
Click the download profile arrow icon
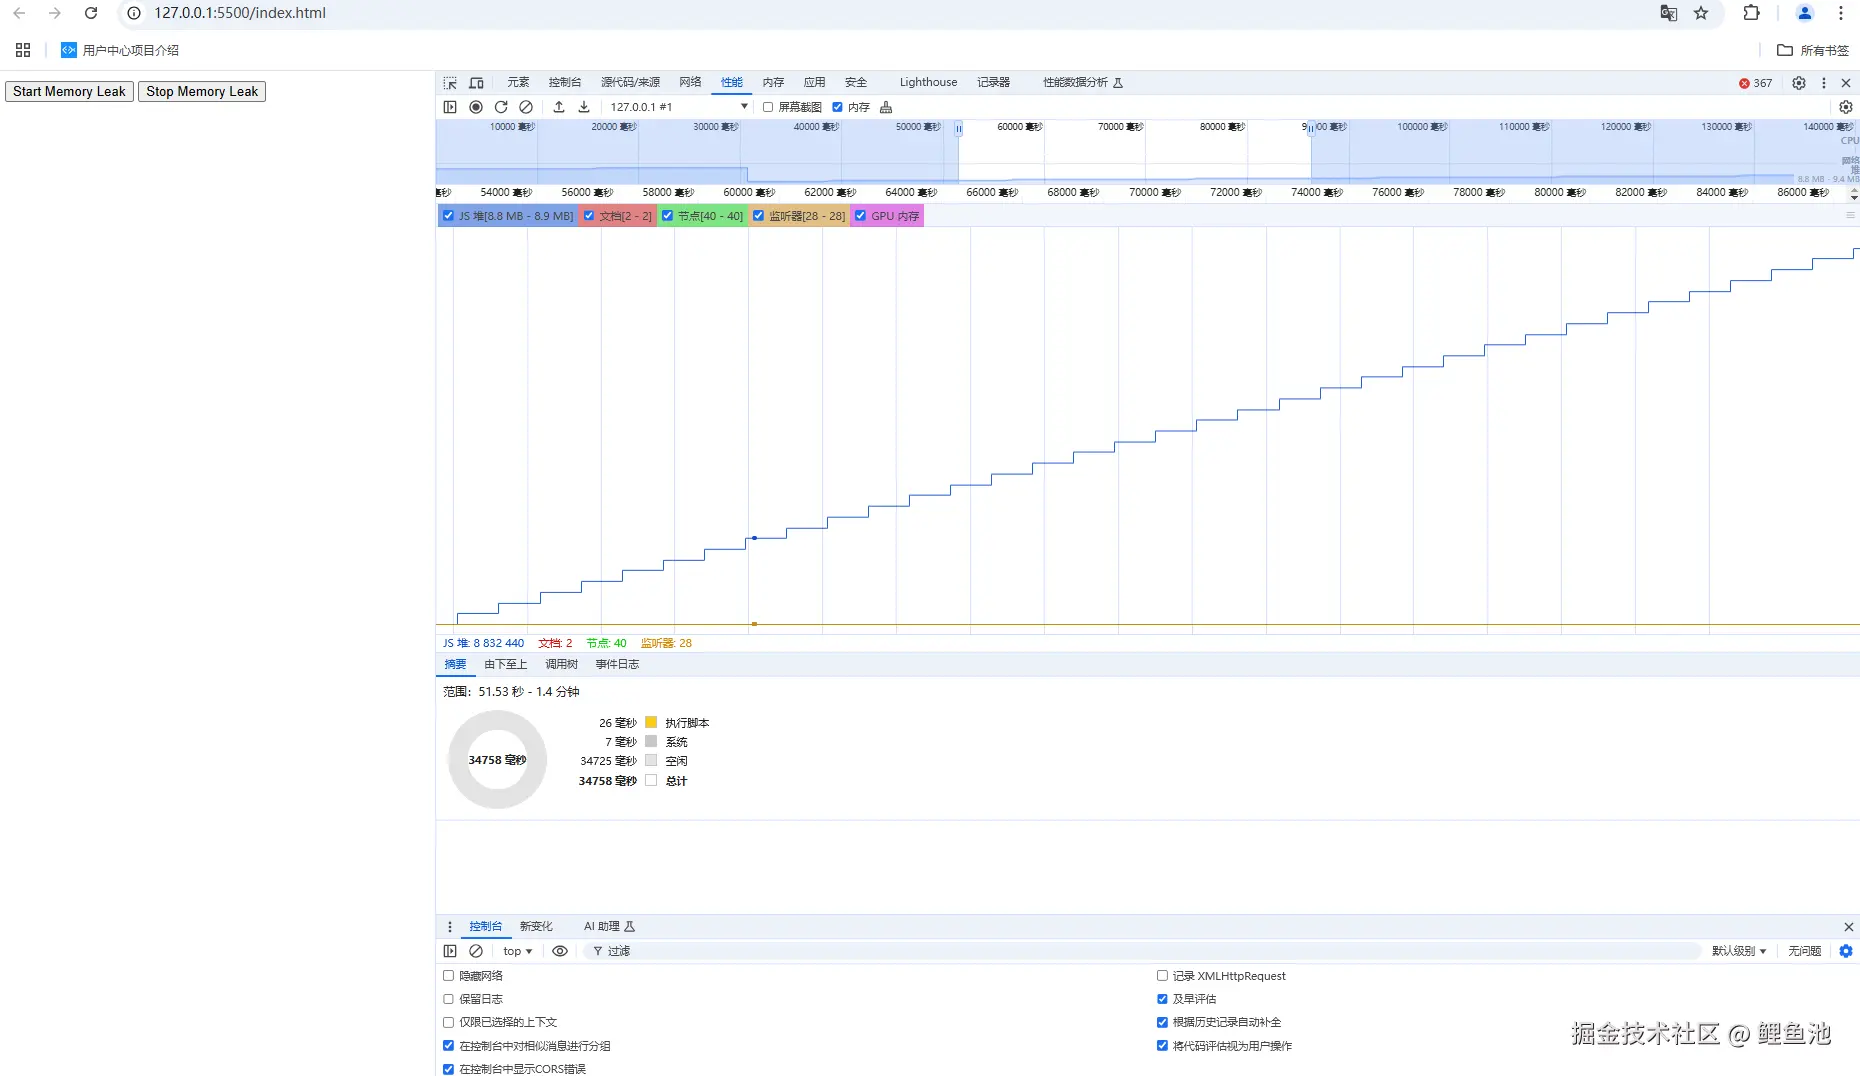(584, 107)
